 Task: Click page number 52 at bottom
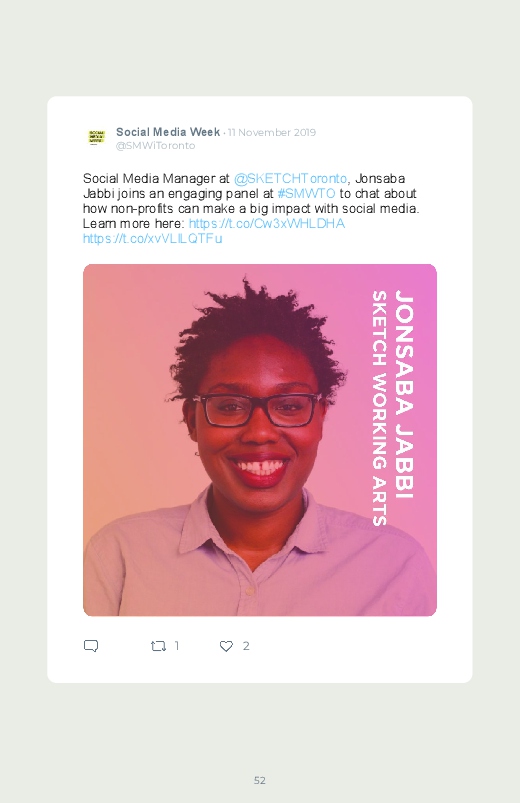tap(260, 780)
